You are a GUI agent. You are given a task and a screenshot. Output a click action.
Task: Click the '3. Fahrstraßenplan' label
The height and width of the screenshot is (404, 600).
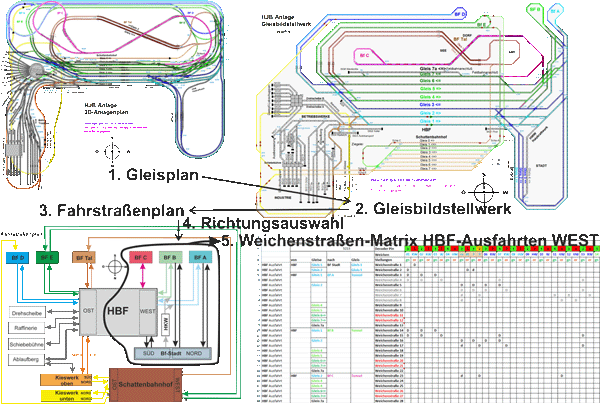click(x=113, y=211)
